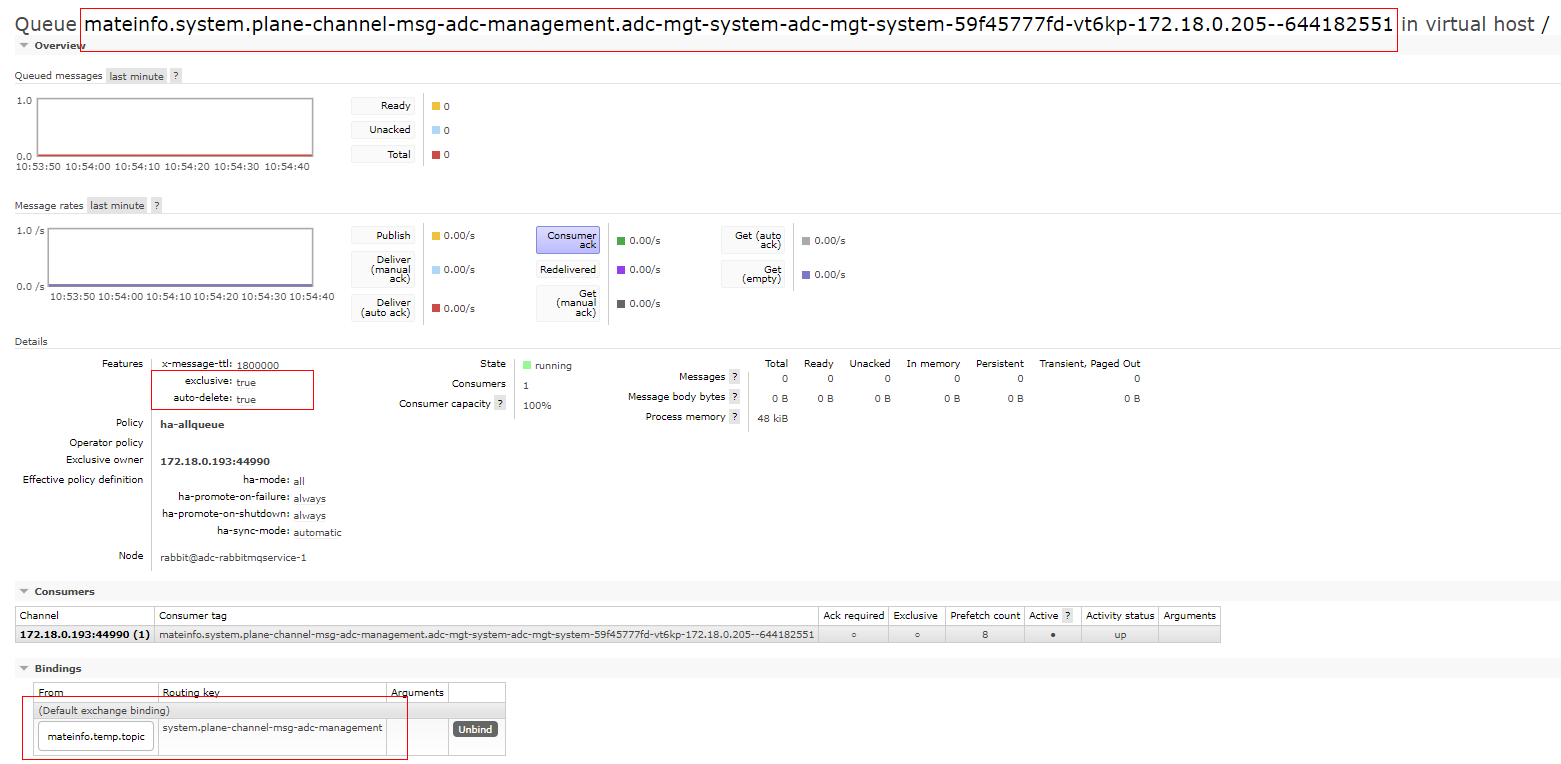Open help for Message rates
Screen dimensions: 1561x764
click(156, 206)
